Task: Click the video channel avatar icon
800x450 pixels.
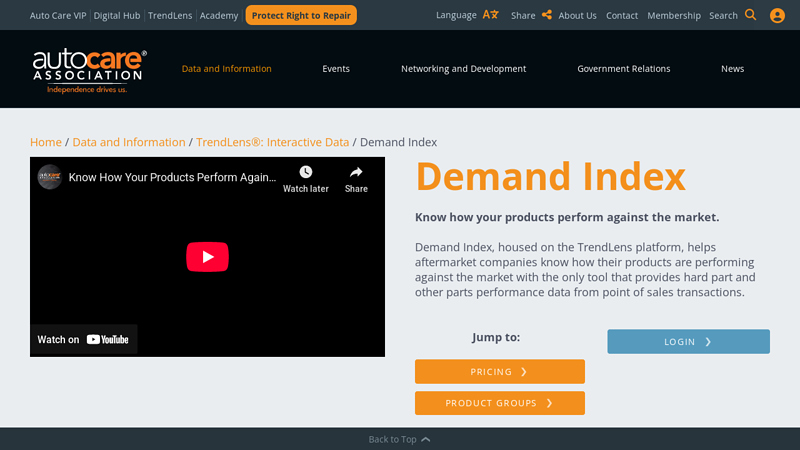Action: pyautogui.click(x=49, y=177)
